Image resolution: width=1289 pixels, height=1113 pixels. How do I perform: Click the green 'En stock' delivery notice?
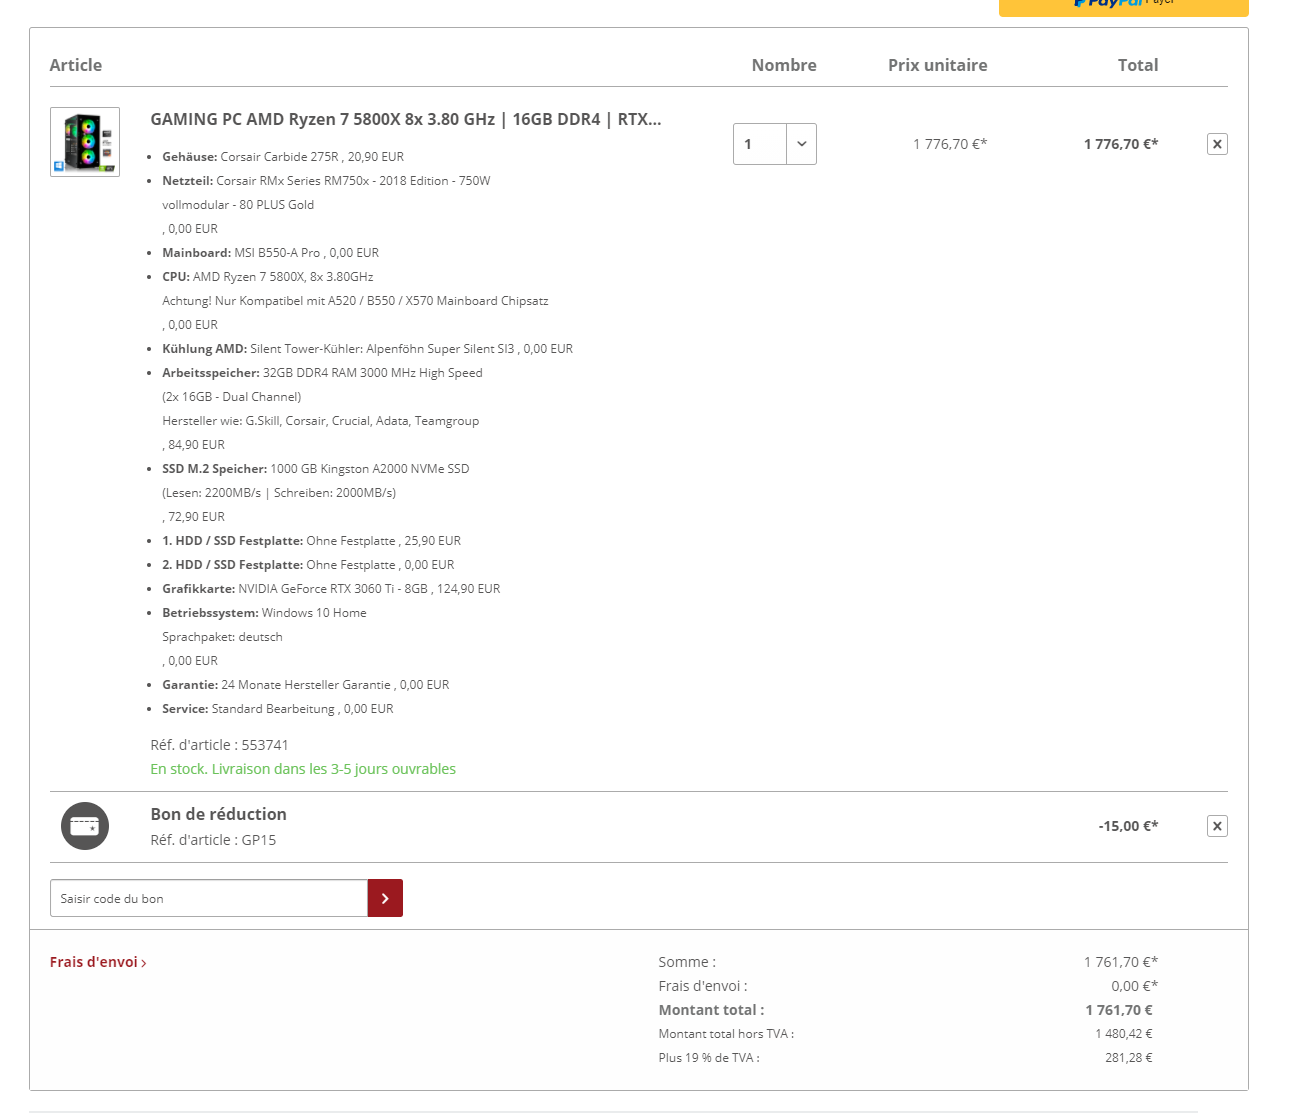coord(303,769)
